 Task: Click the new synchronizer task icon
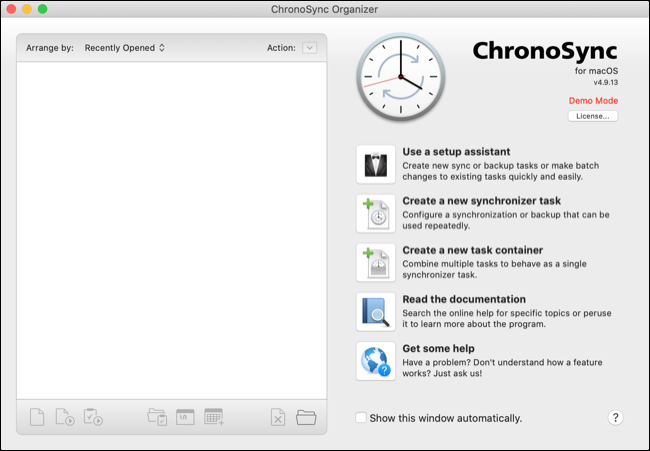tap(375, 213)
